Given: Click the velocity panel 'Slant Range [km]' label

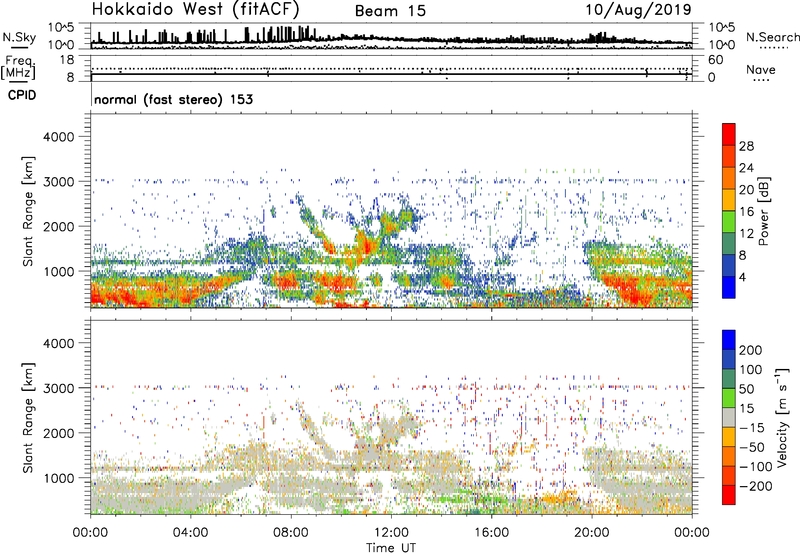Looking at the screenshot, I should coord(28,418).
